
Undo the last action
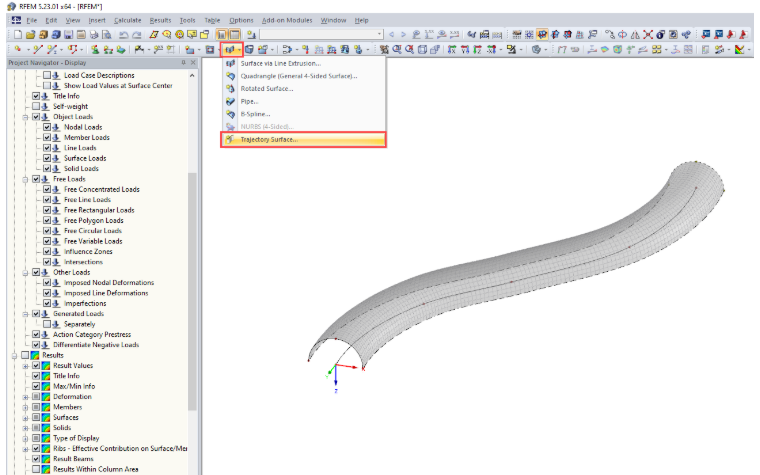click(124, 35)
